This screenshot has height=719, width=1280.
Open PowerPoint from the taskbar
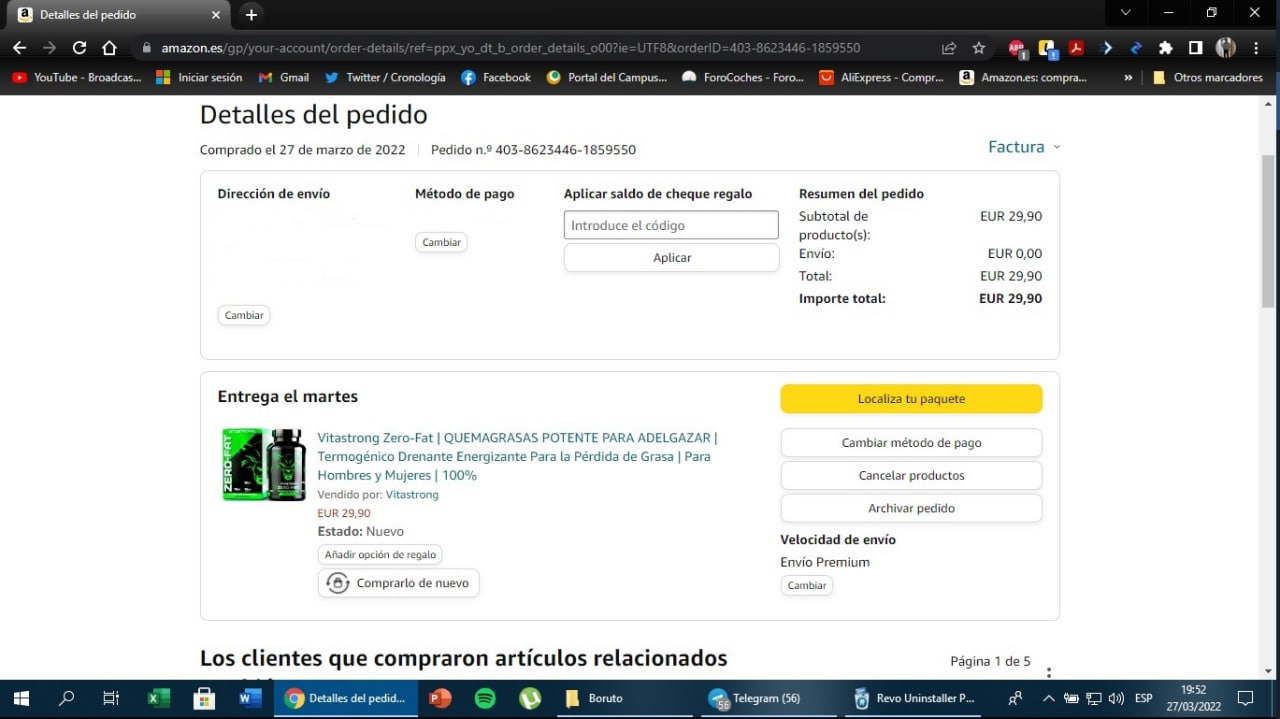(x=439, y=698)
